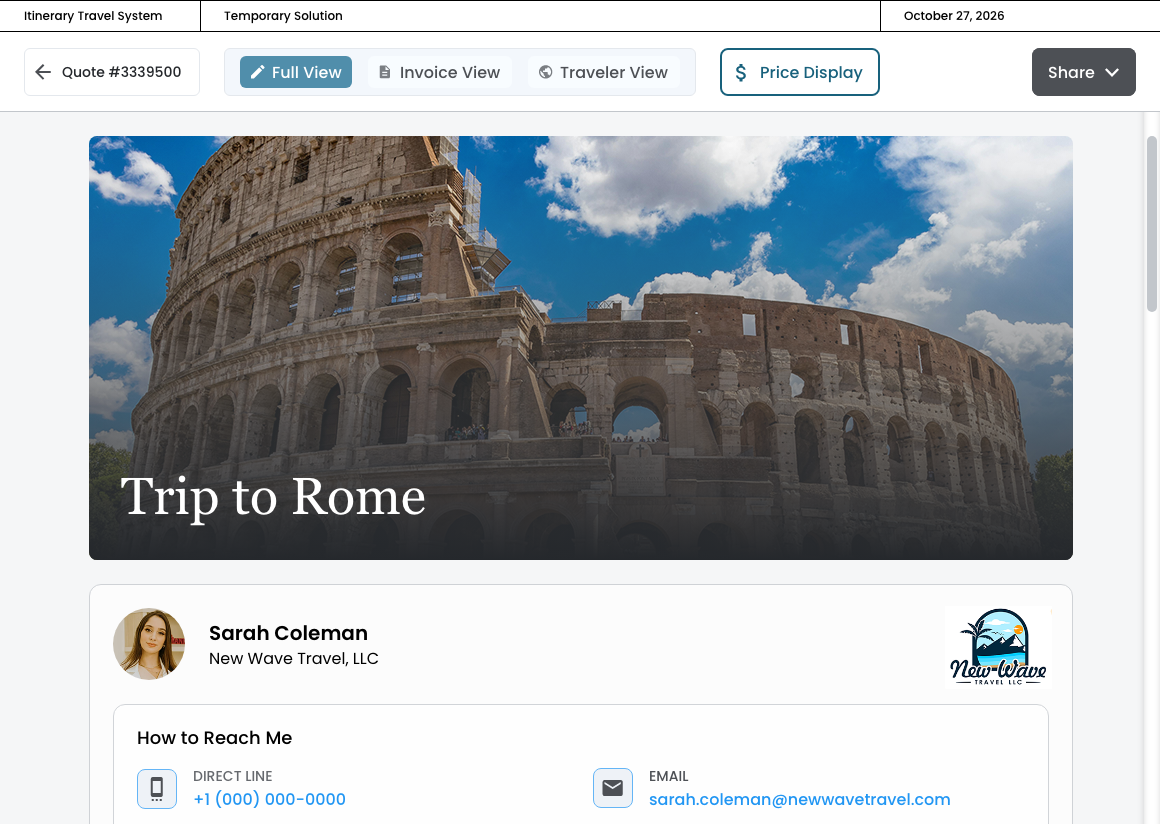Viewport: 1160px width, 824px height.
Task: Click the envelope icon beside Email
Action: [x=613, y=788]
